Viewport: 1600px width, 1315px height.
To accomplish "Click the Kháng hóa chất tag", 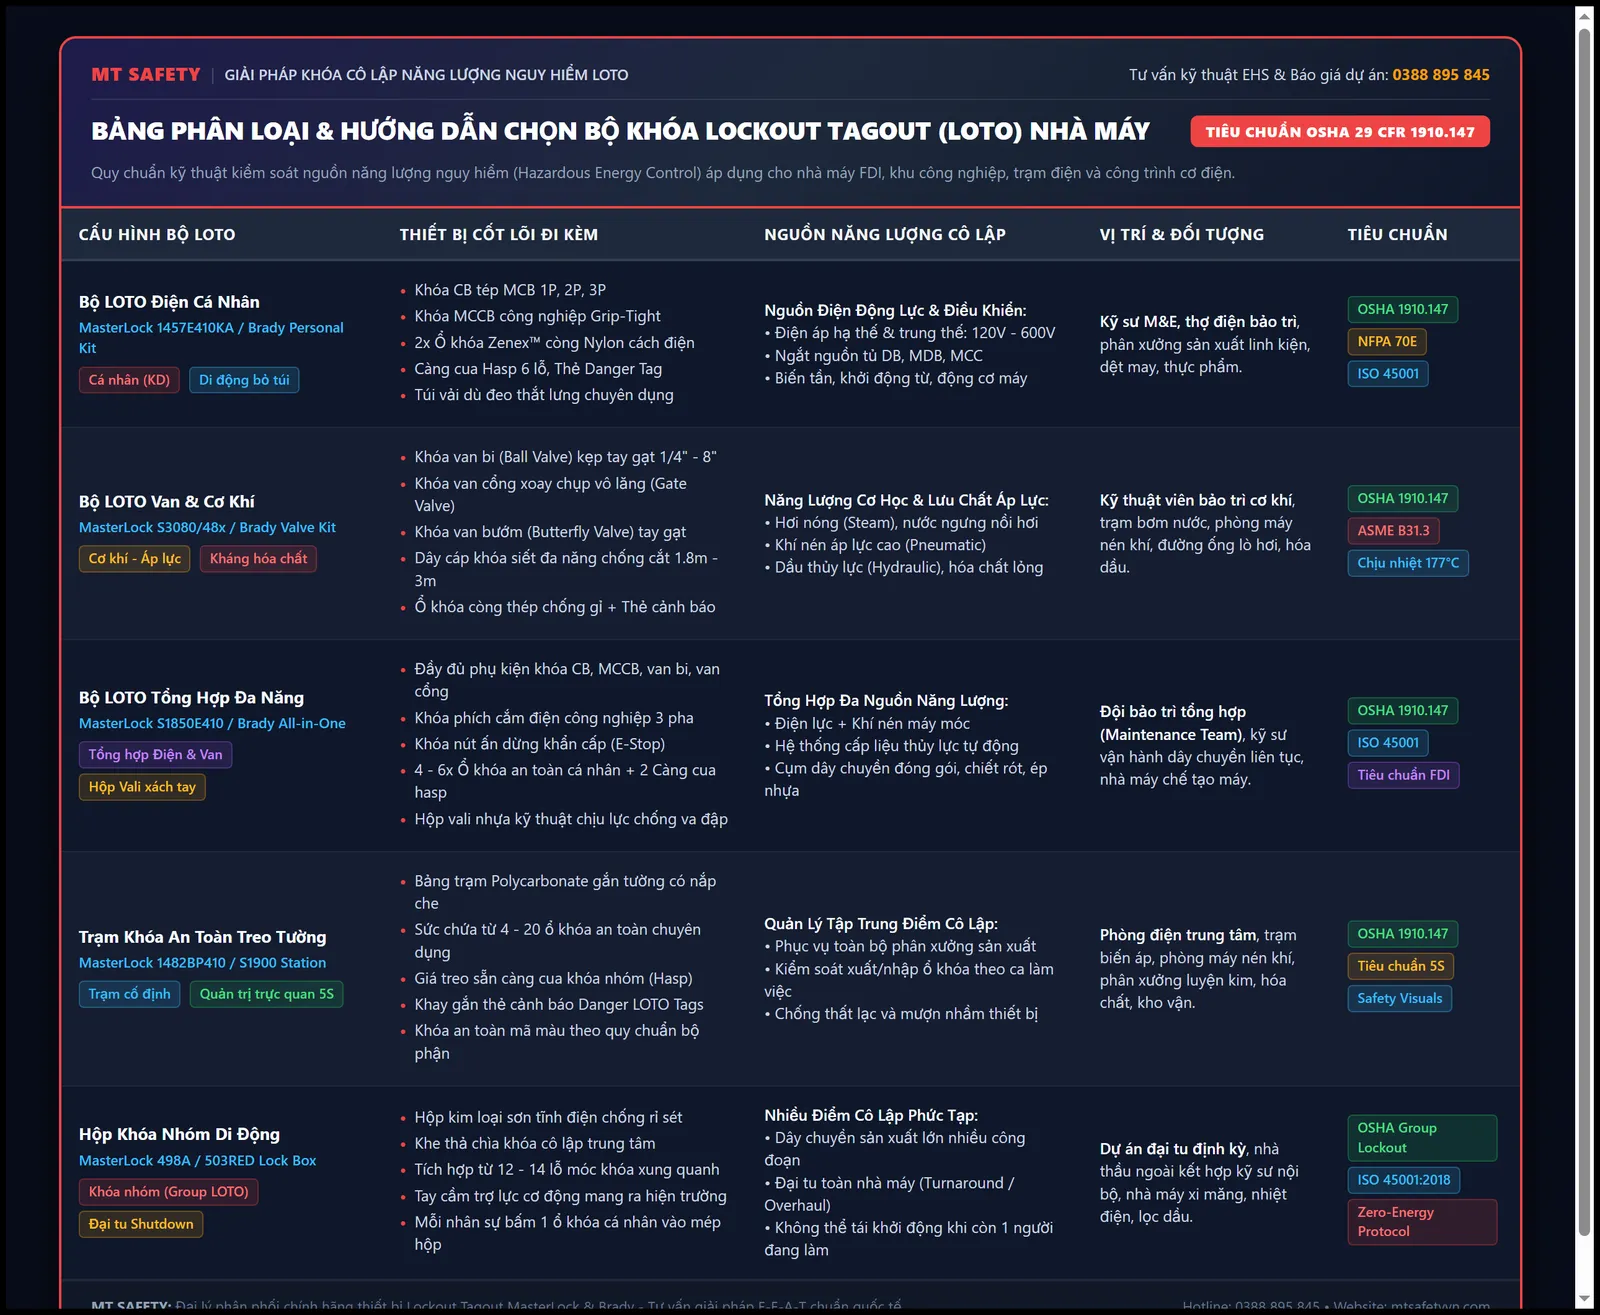I will [258, 559].
